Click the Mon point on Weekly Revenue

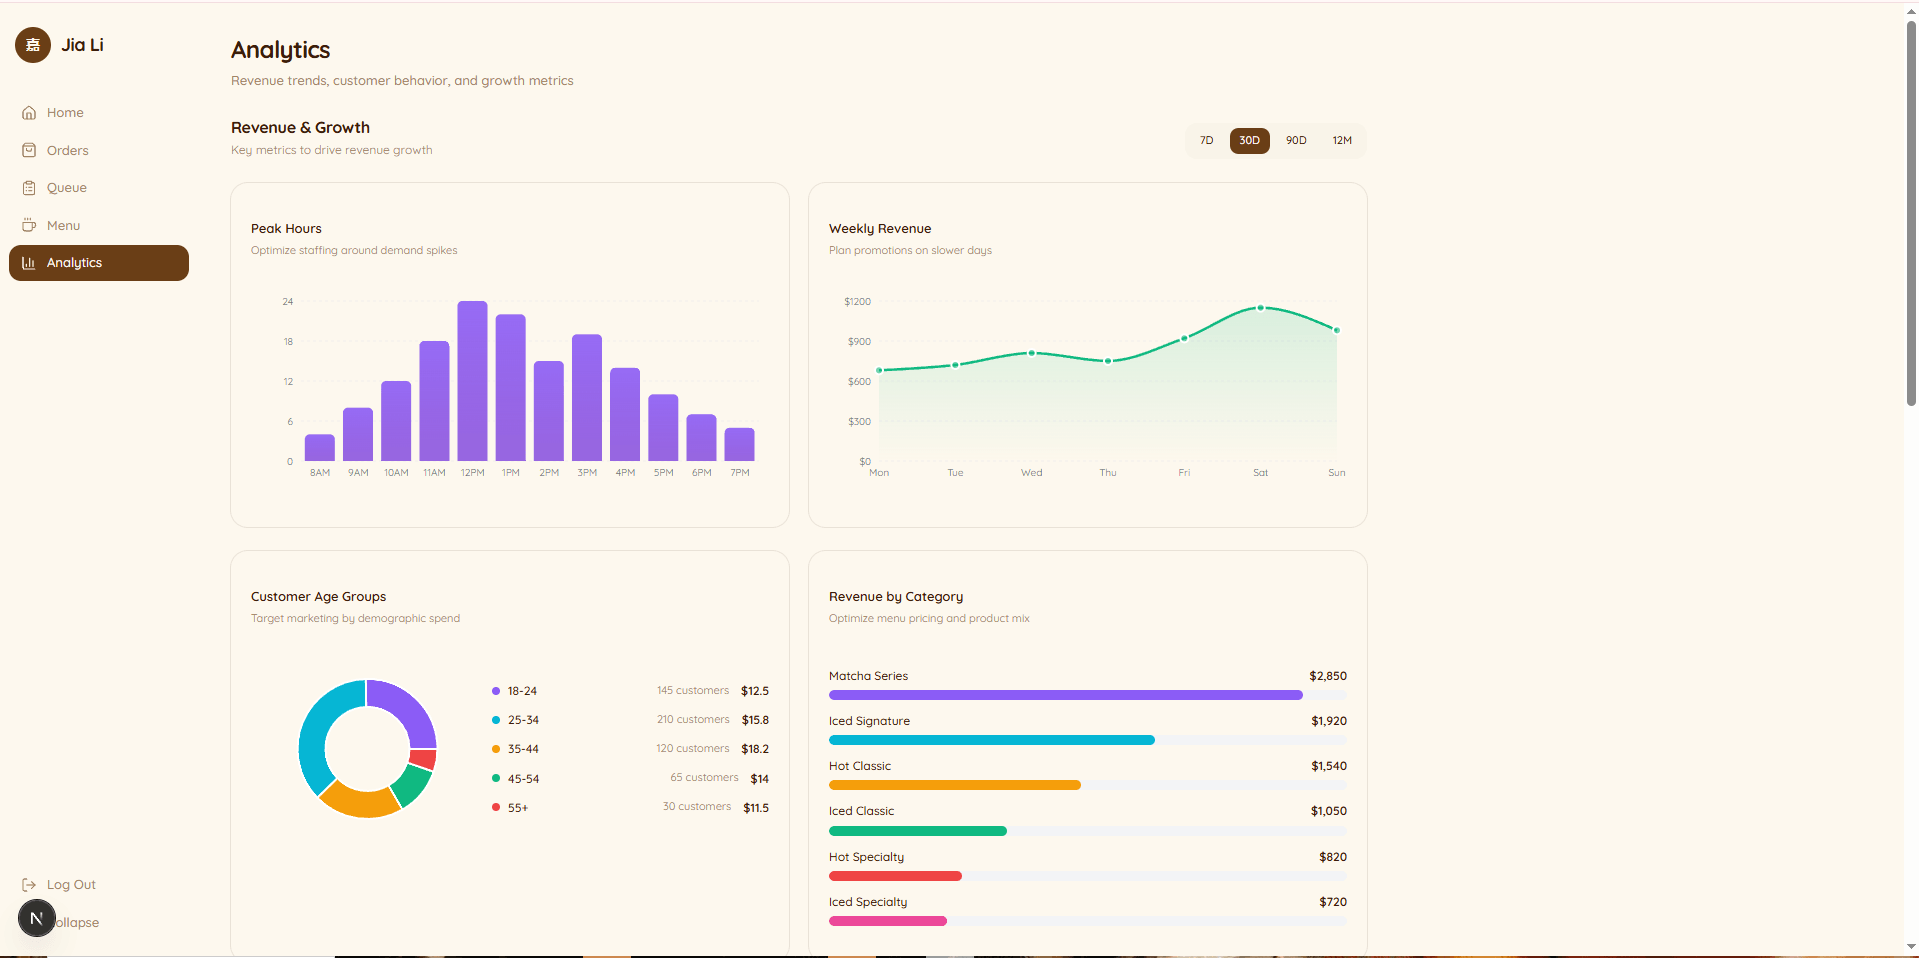tap(879, 370)
